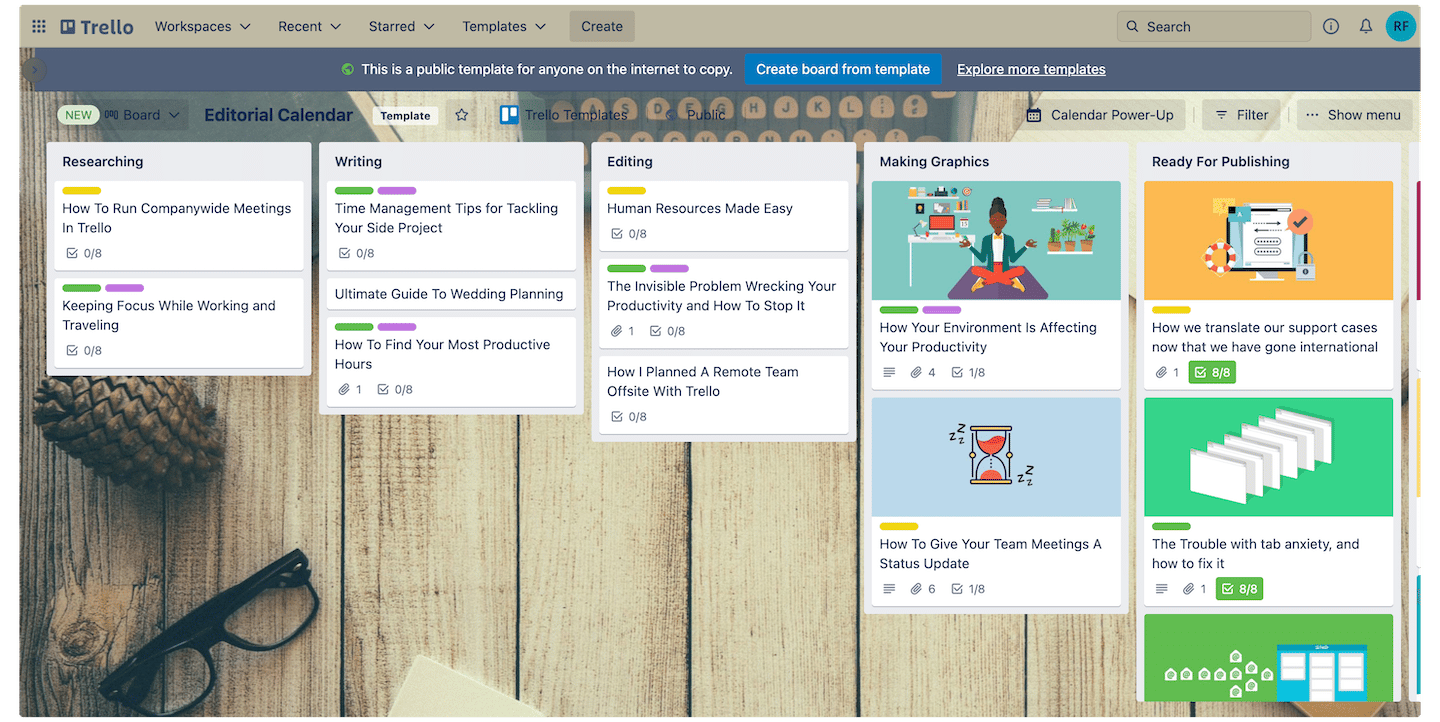Viewport: 1440px width, 722px height.
Task: Open the Filter options
Action: [x=1241, y=115]
